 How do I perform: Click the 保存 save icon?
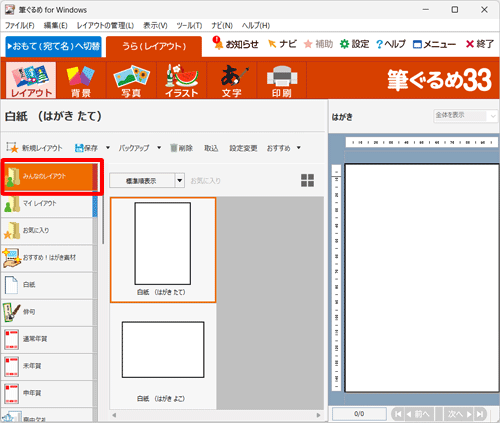pyautogui.click(x=86, y=148)
